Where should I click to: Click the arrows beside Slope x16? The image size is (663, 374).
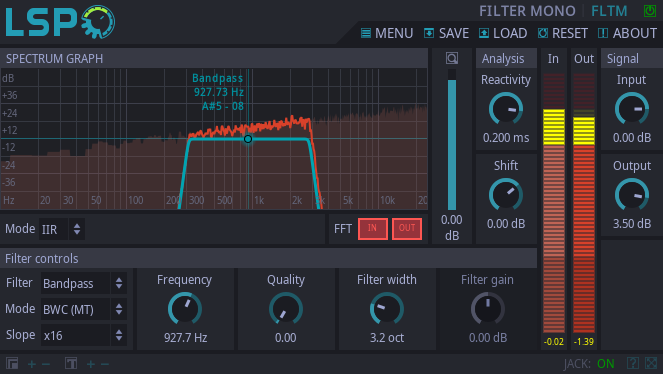119,336
